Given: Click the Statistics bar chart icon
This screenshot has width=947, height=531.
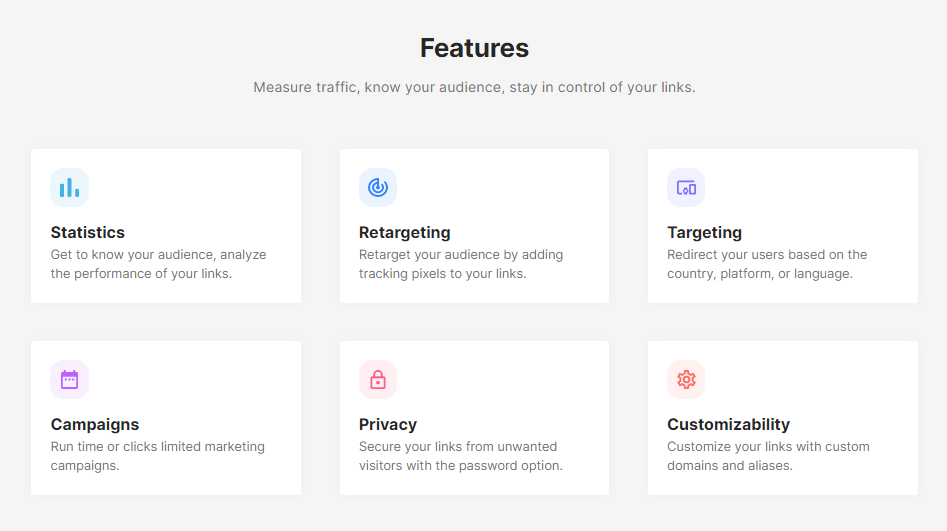Looking at the screenshot, I should (x=69, y=187).
